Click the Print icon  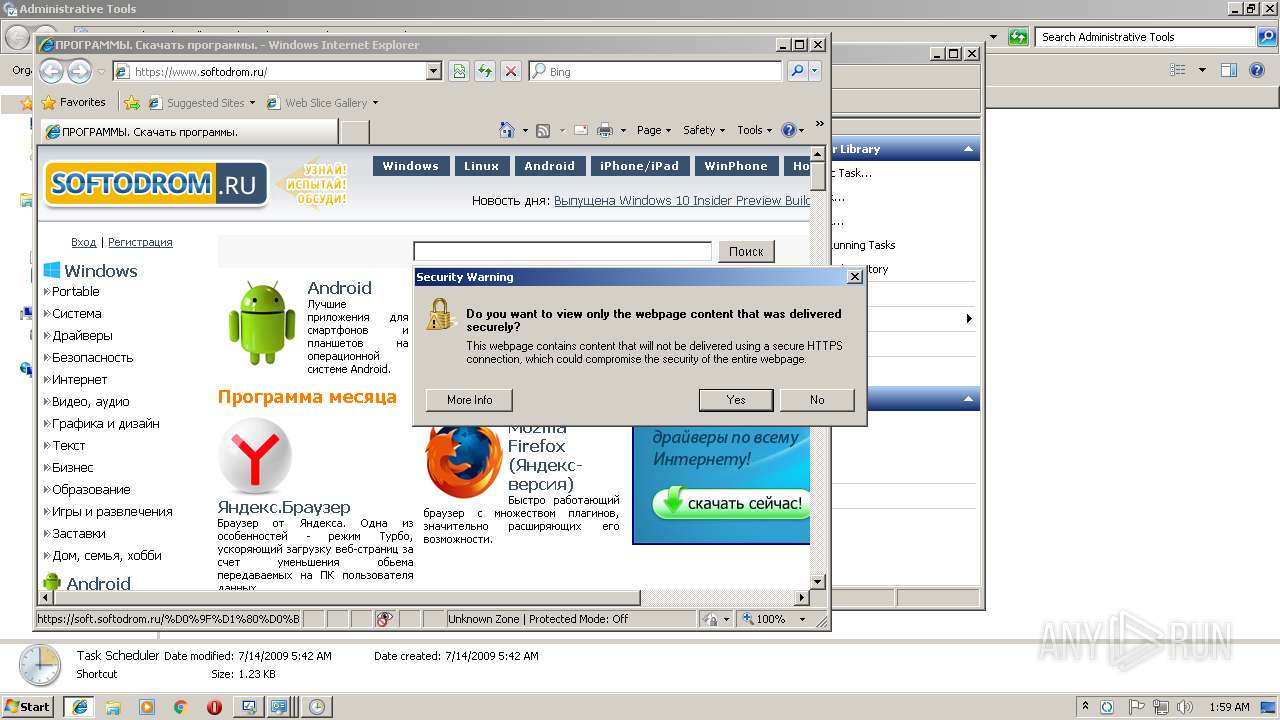click(605, 130)
